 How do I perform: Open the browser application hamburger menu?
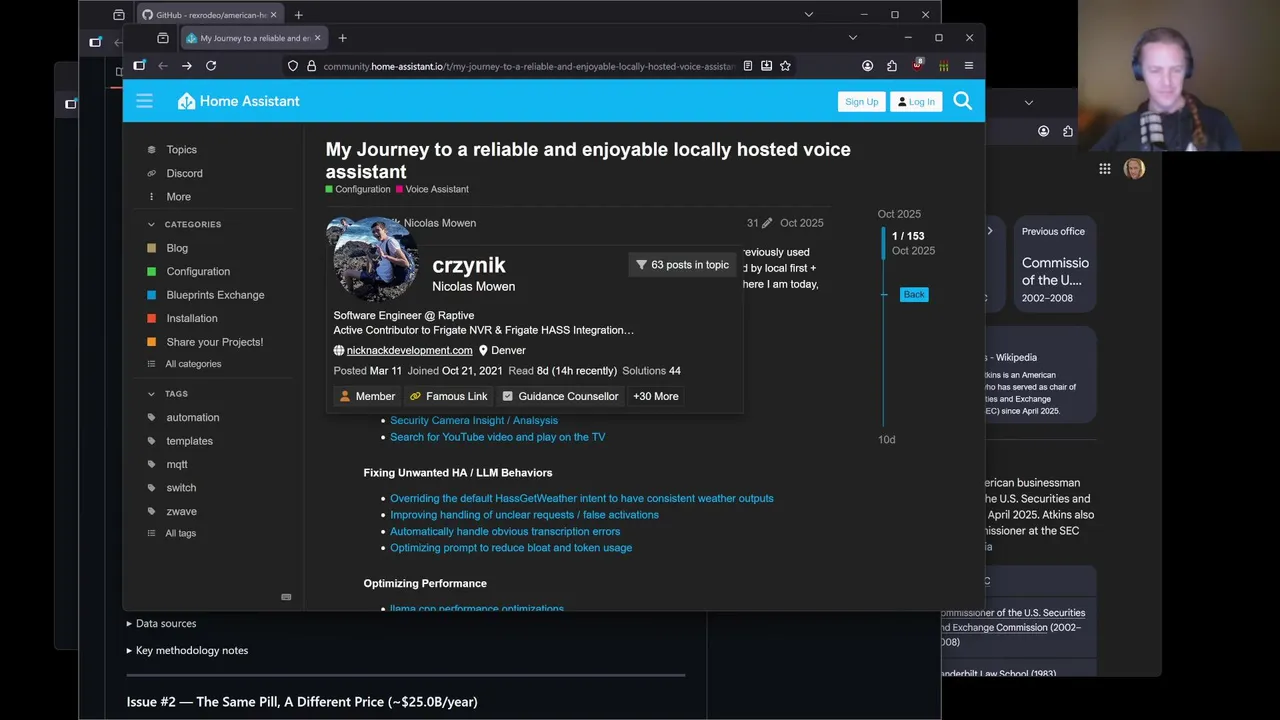[x=968, y=66]
